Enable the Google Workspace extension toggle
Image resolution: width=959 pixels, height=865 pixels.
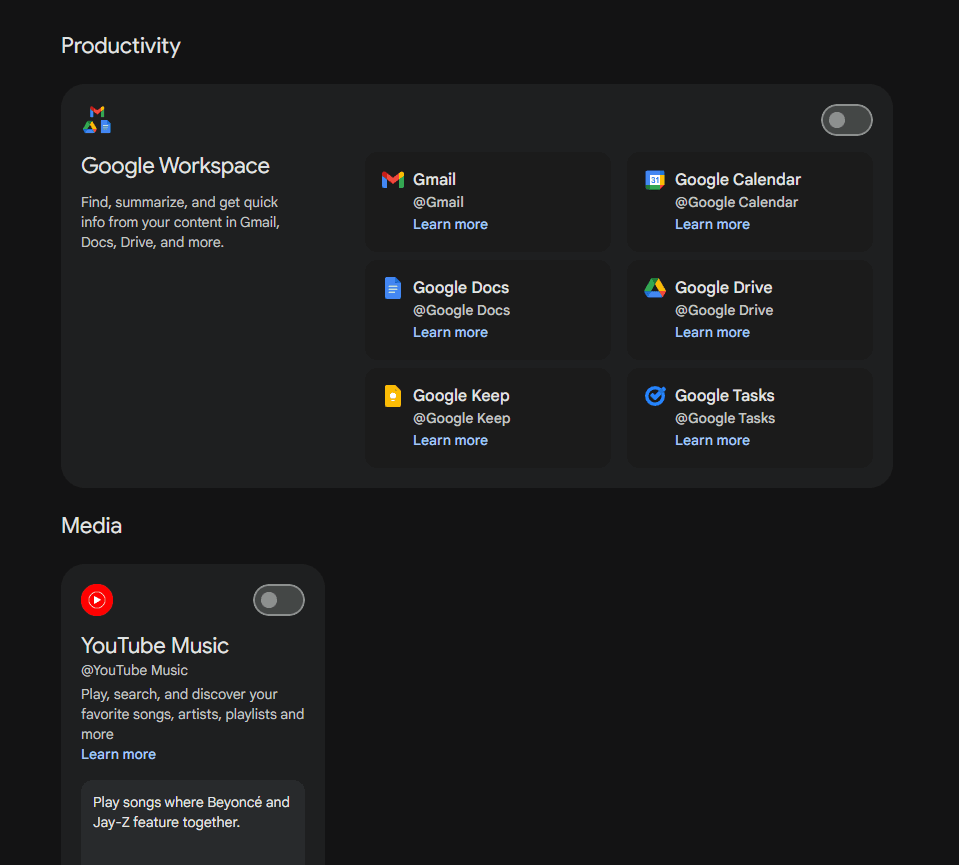tap(846, 120)
